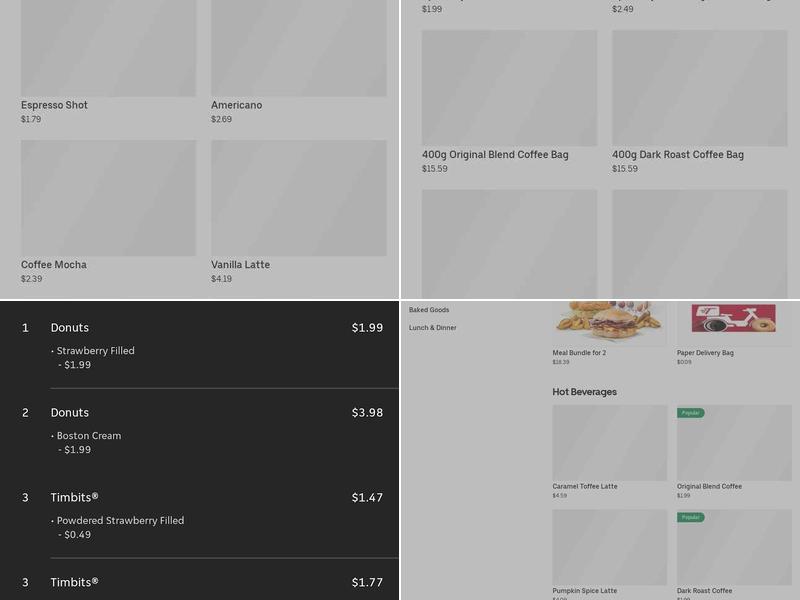Open the Caramel Toffee Latte item
Image resolution: width=800 pixels, height=600 pixels.
coord(609,443)
